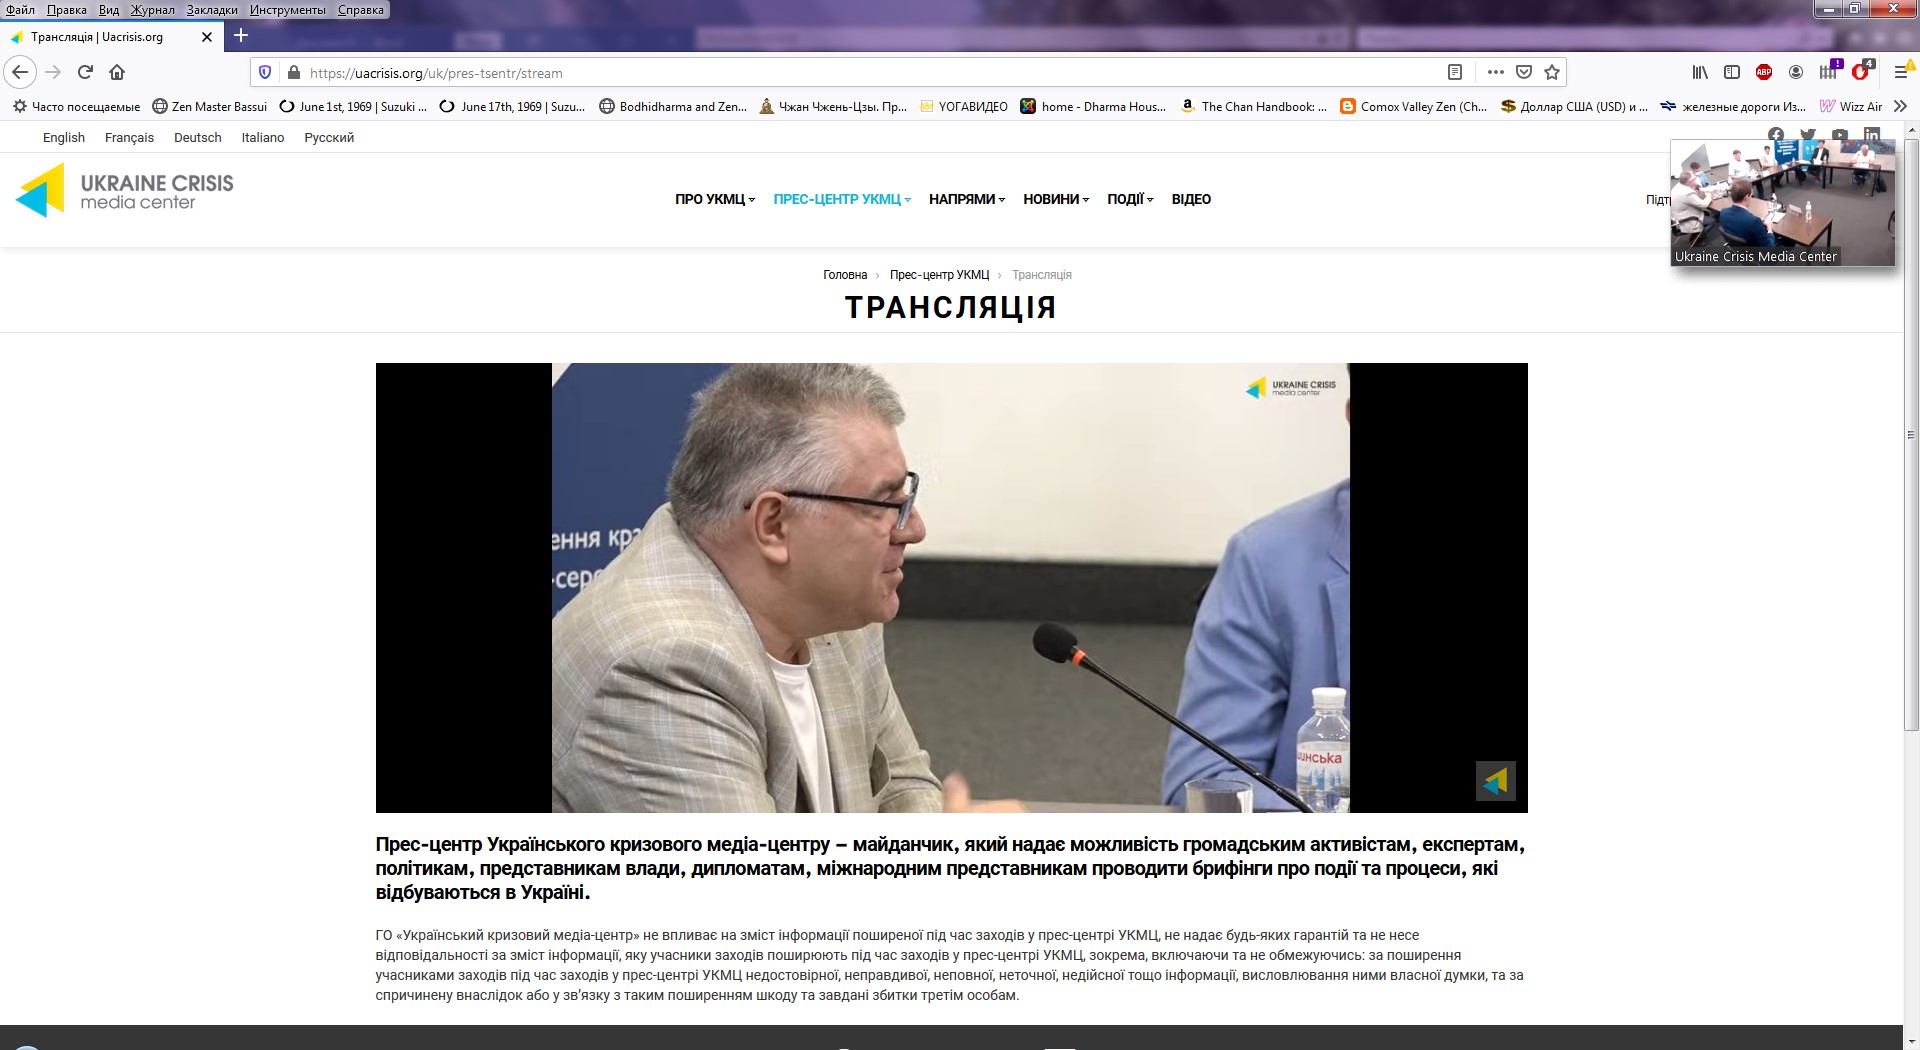Open the Zen Master Bassui bookmark

(210, 106)
